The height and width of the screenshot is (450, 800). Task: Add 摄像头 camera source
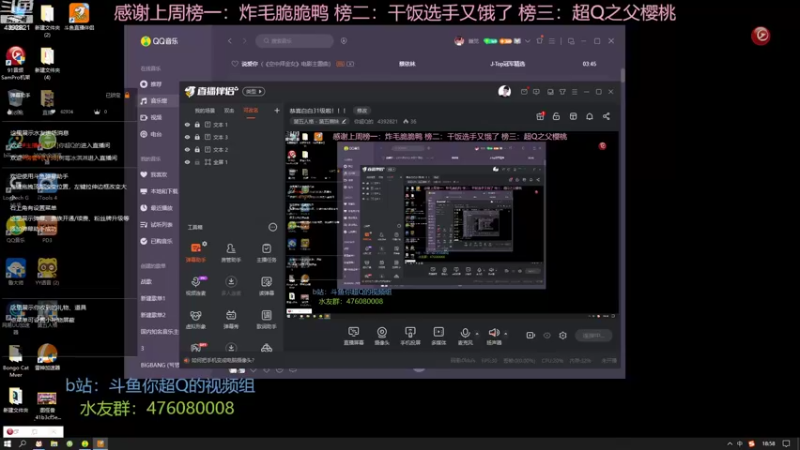coord(382,336)
